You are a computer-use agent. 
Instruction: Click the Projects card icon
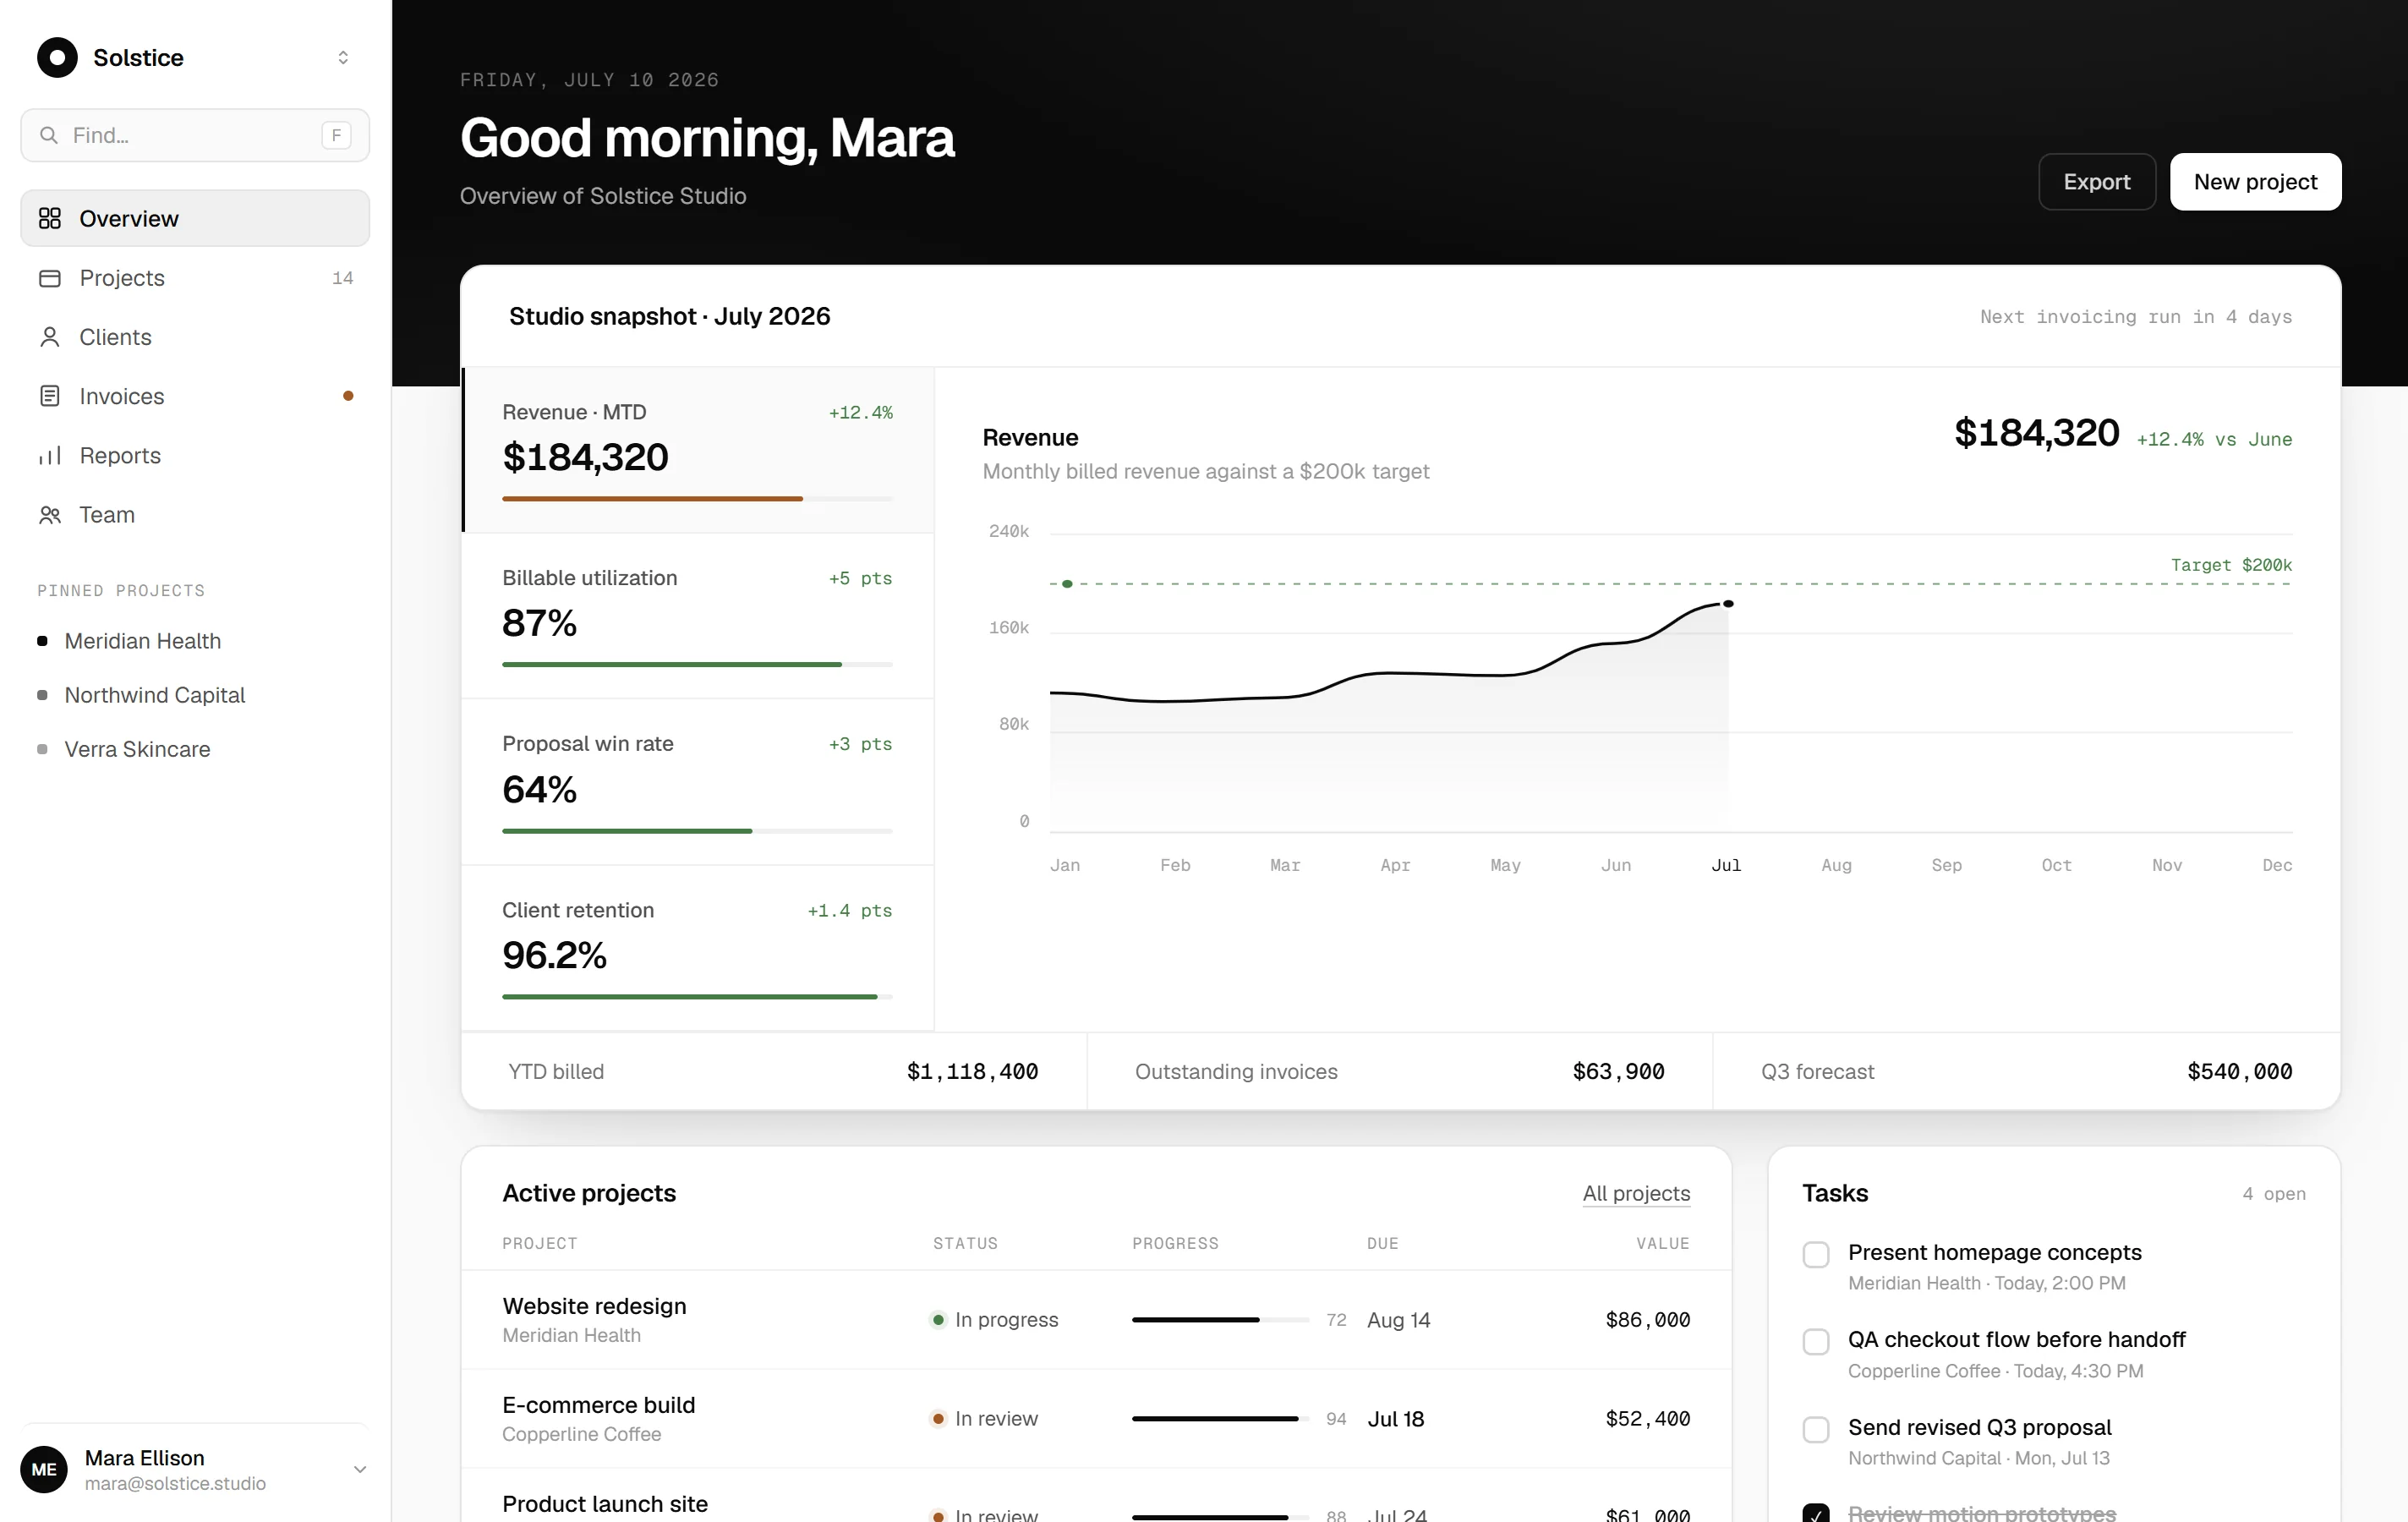[x=50, y=278]
